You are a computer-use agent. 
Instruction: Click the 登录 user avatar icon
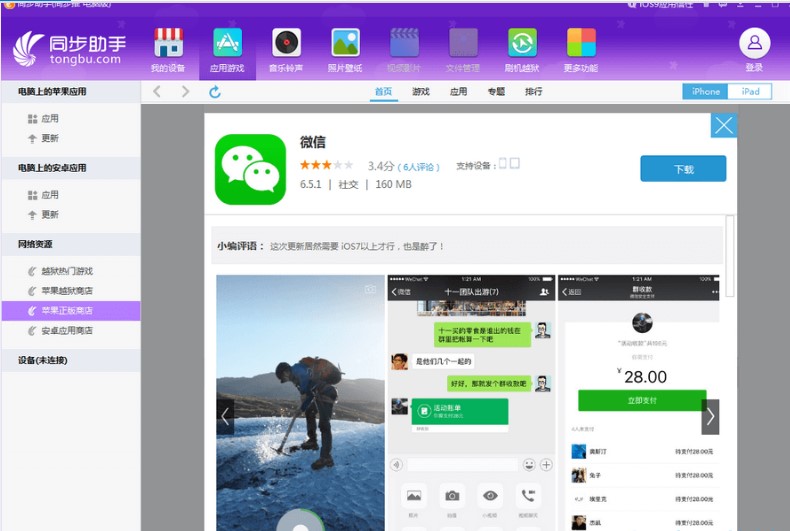(x=754, y=43)
